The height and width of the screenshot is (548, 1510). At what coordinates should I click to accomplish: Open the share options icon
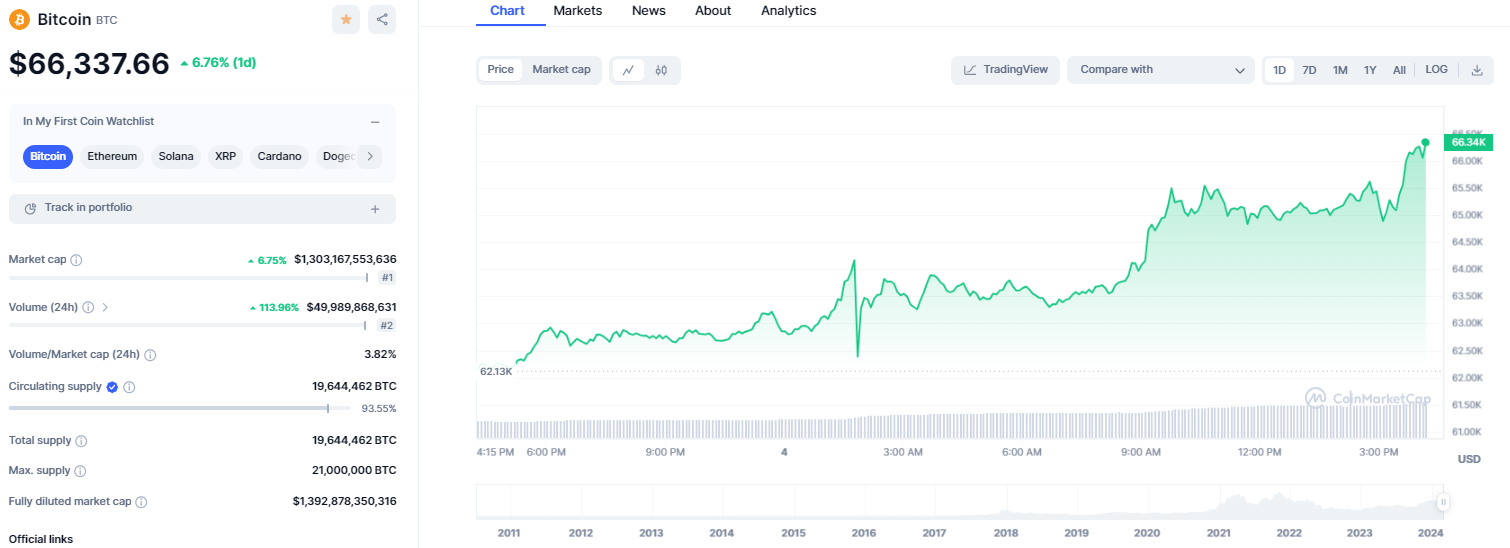[381, 19]
